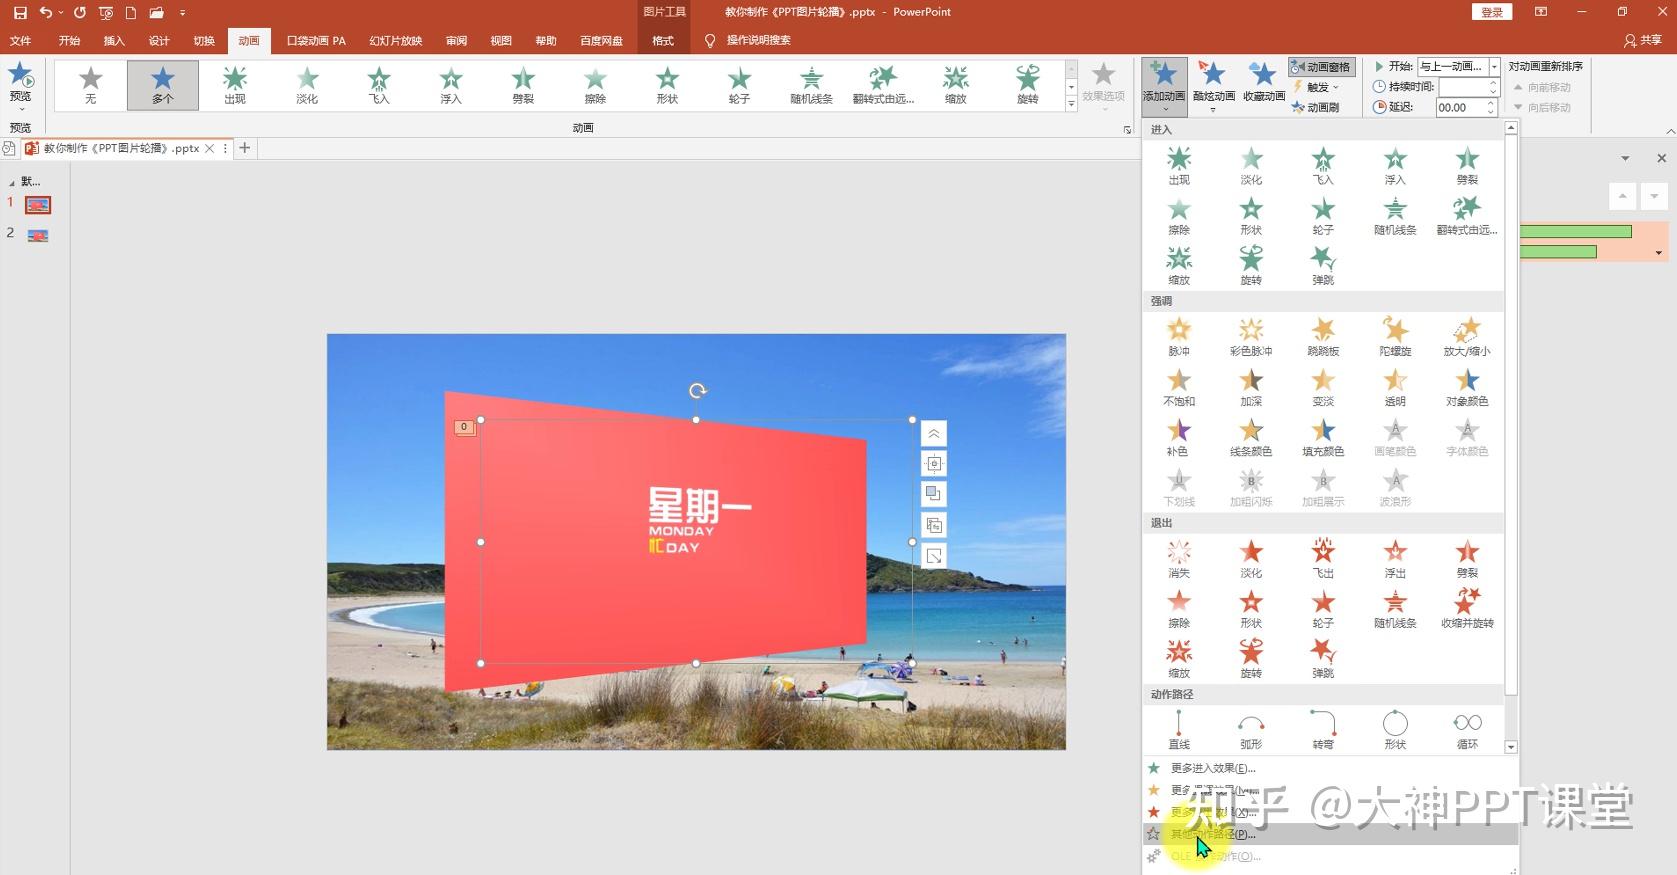Click the Save icon in the title bar
This screenshot has width=1677, height=875.
point(20,12)
